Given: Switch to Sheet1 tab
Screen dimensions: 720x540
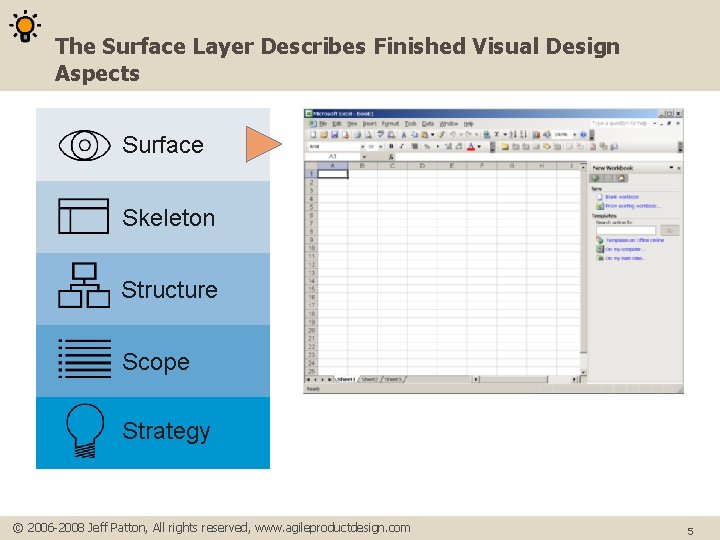Looking at the screenshot, I should tap(346, 379).
